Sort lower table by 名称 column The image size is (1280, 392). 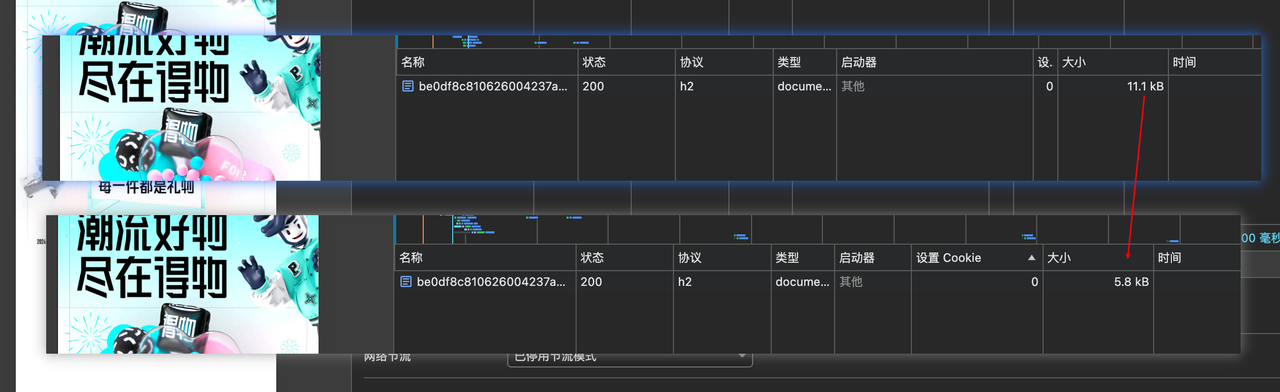[x=484, y=258]
